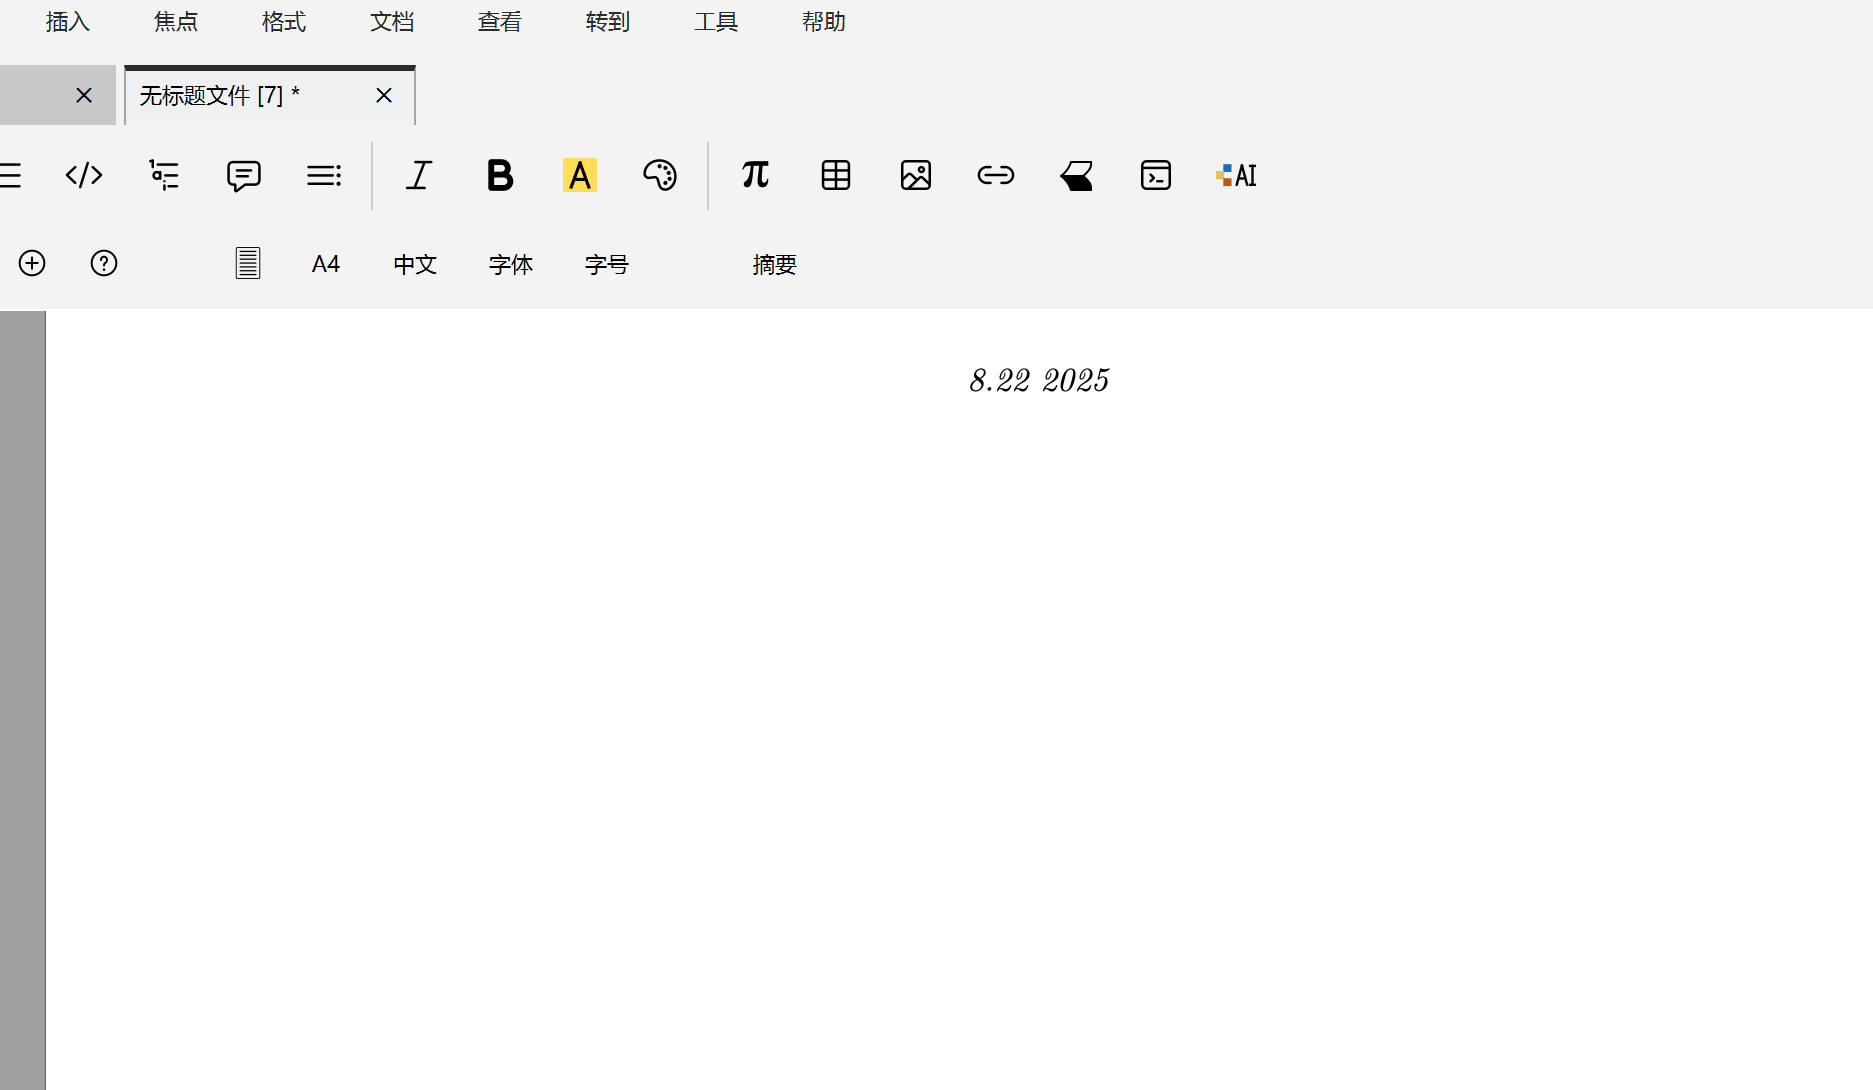
Task: Insert a math formula with pi icon
Action: (755, 175)
